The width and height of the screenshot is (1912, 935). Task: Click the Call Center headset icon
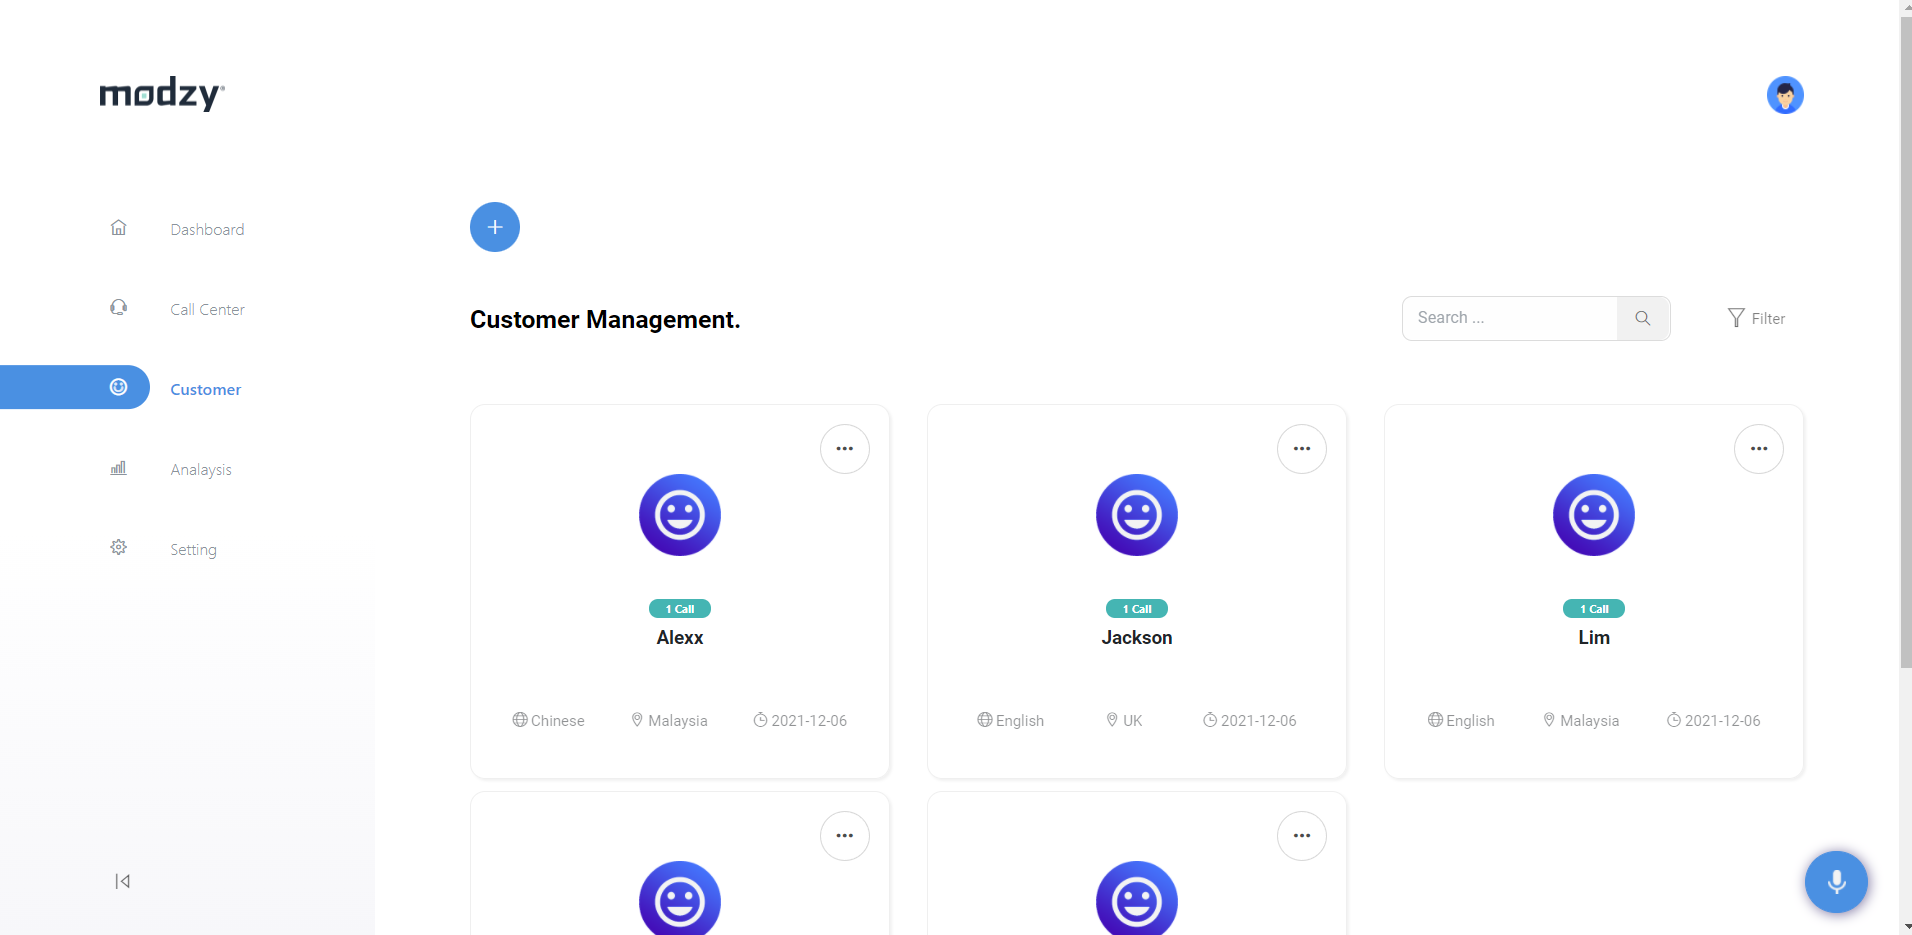pos(118,308)
